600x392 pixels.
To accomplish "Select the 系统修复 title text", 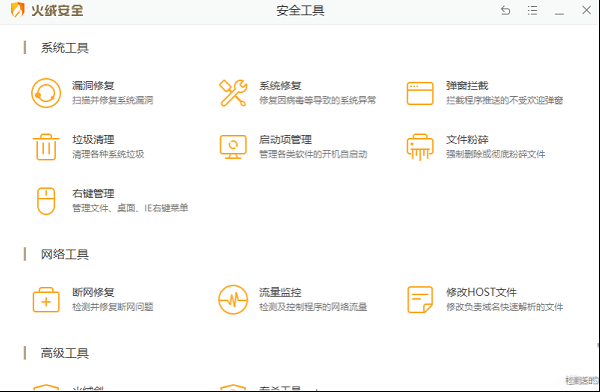I will coord(280,86).
